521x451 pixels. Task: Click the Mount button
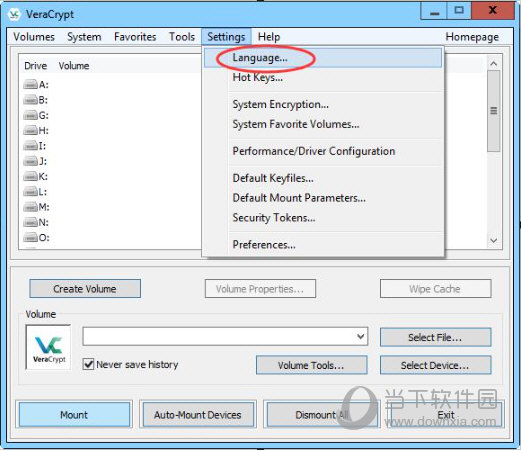click(74, 415)
